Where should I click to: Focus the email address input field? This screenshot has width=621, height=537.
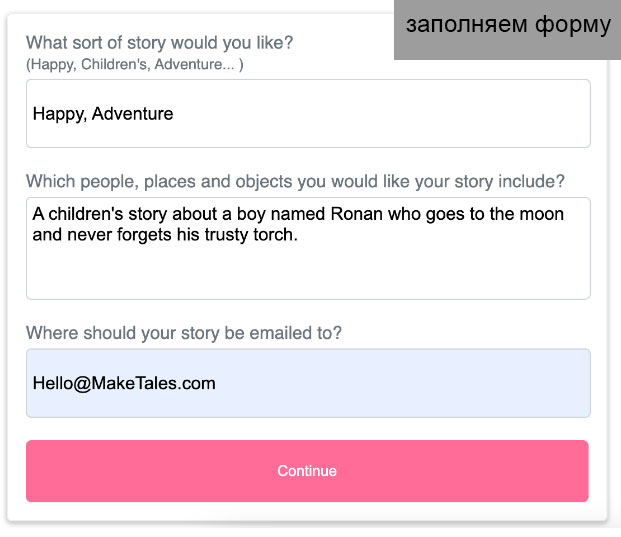[308, 383]
